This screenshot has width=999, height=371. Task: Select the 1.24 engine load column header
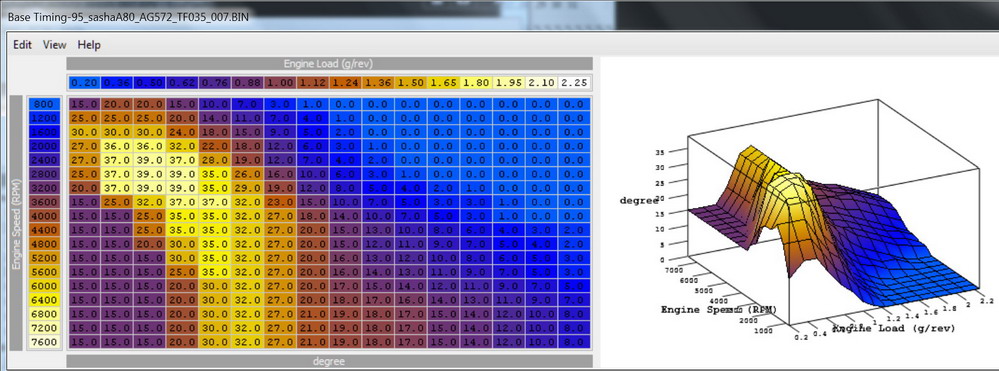345,83
